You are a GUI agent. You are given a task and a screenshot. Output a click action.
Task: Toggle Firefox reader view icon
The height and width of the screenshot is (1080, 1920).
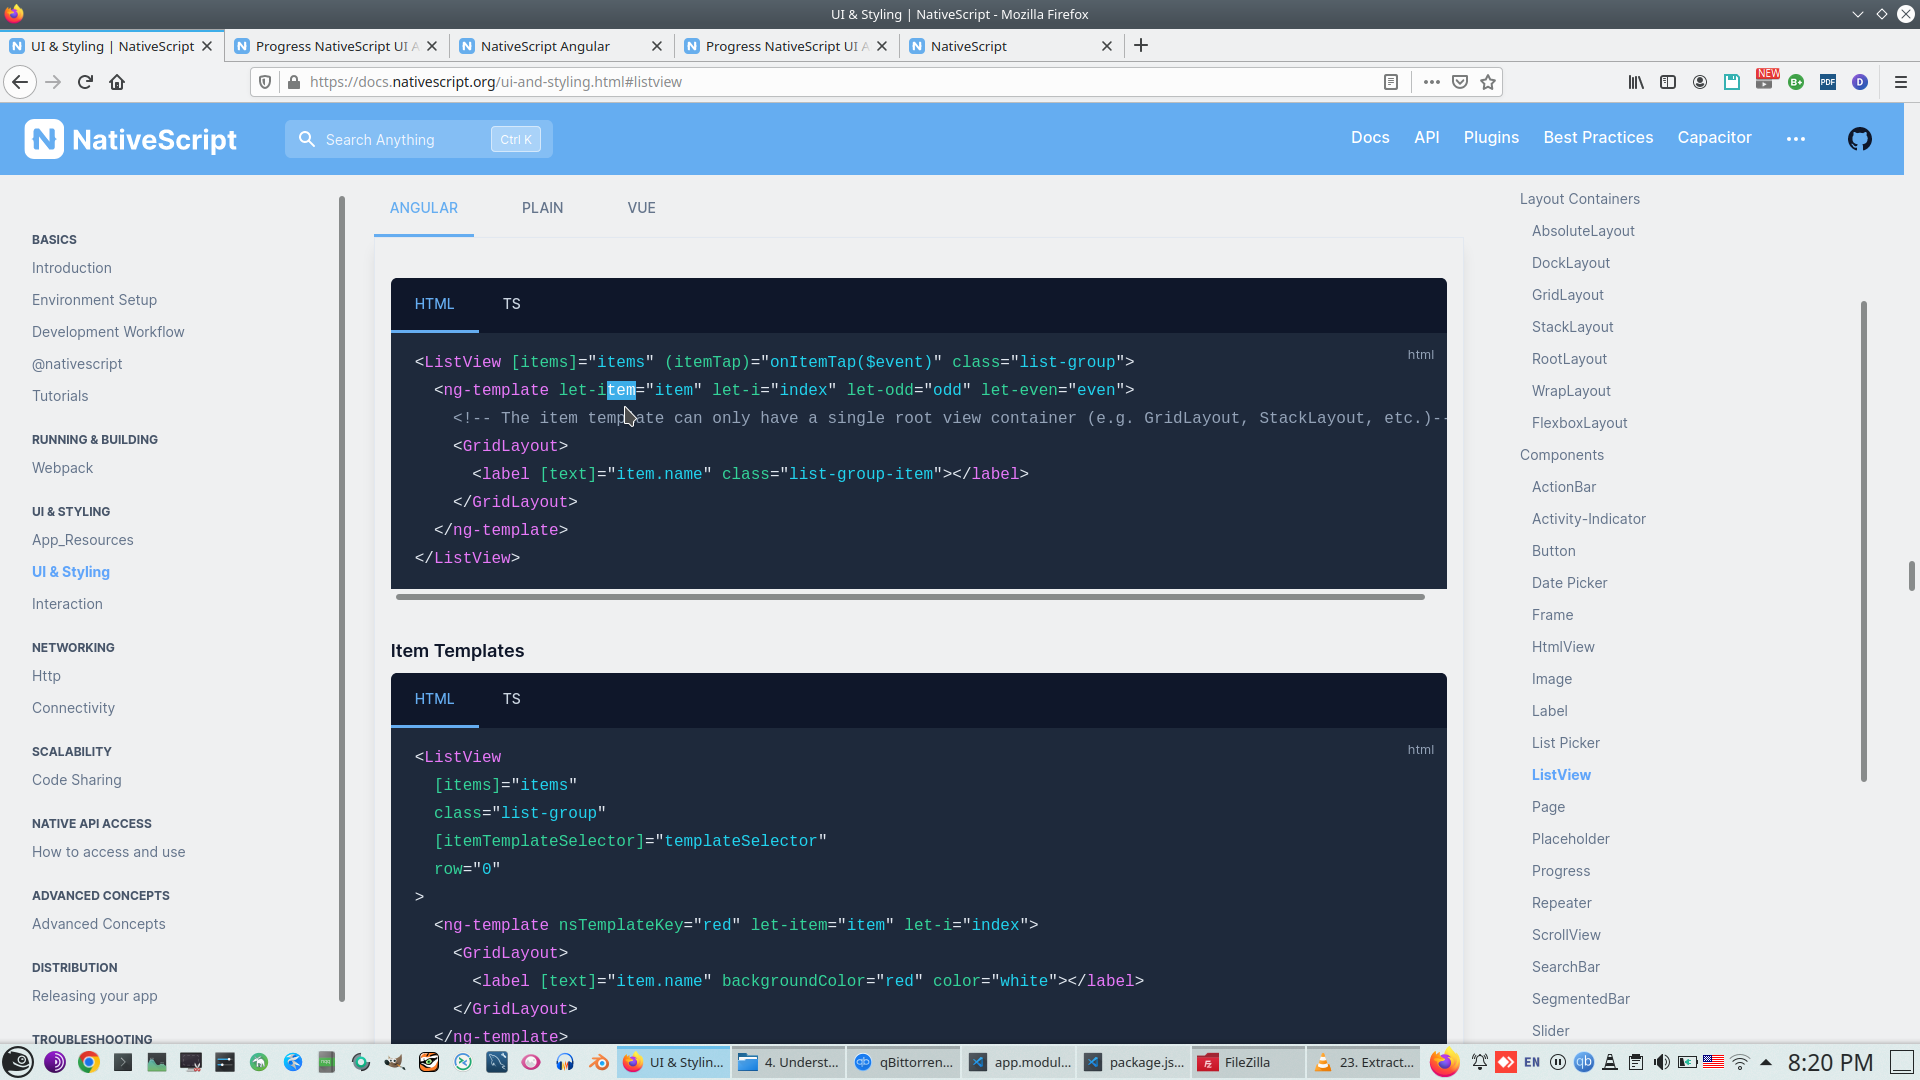(x=1390, y=82)
